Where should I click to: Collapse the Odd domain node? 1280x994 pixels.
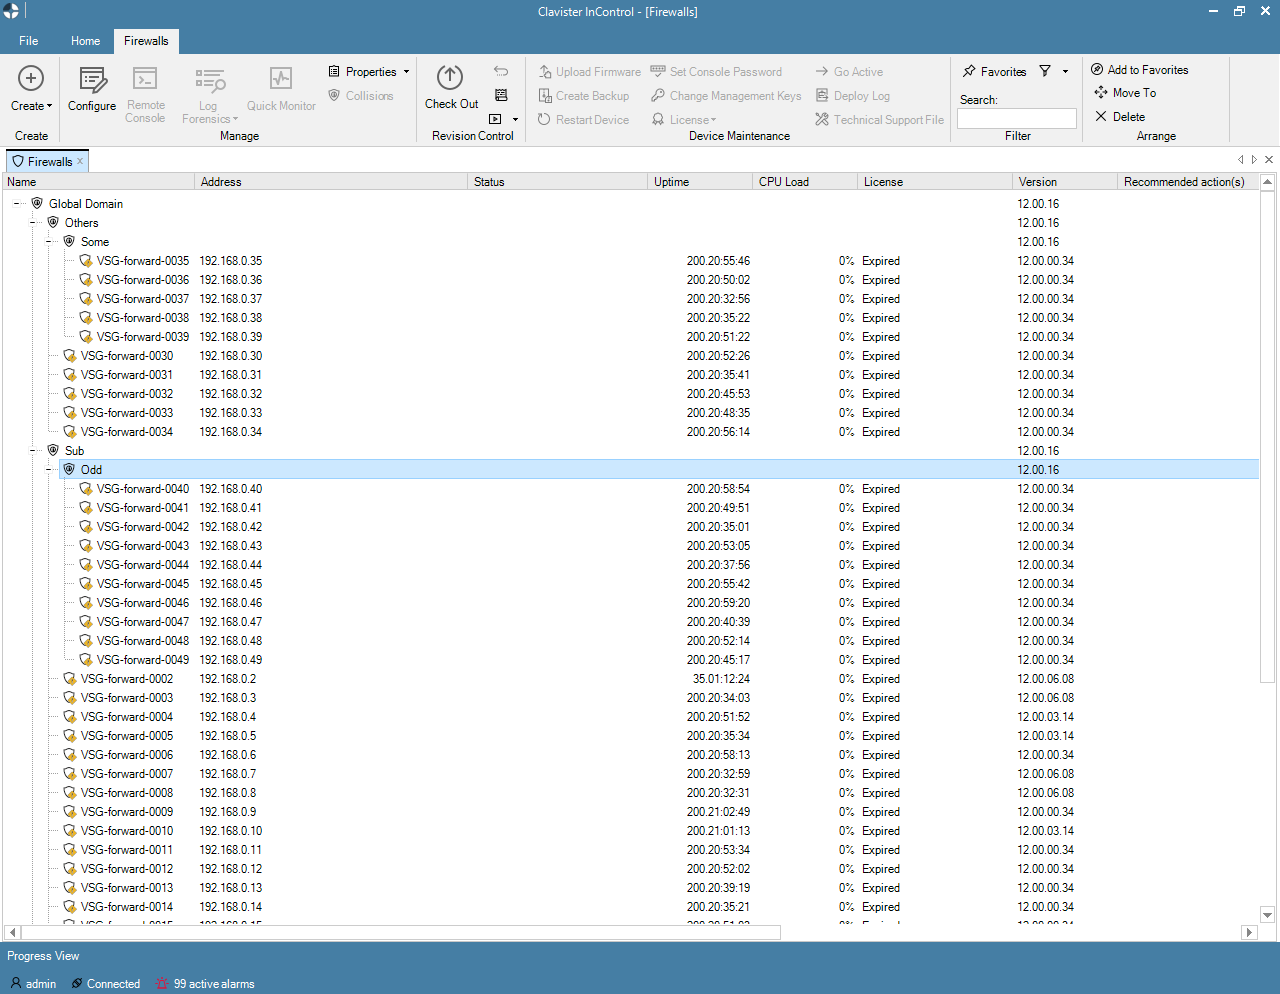tap(49, 470)
